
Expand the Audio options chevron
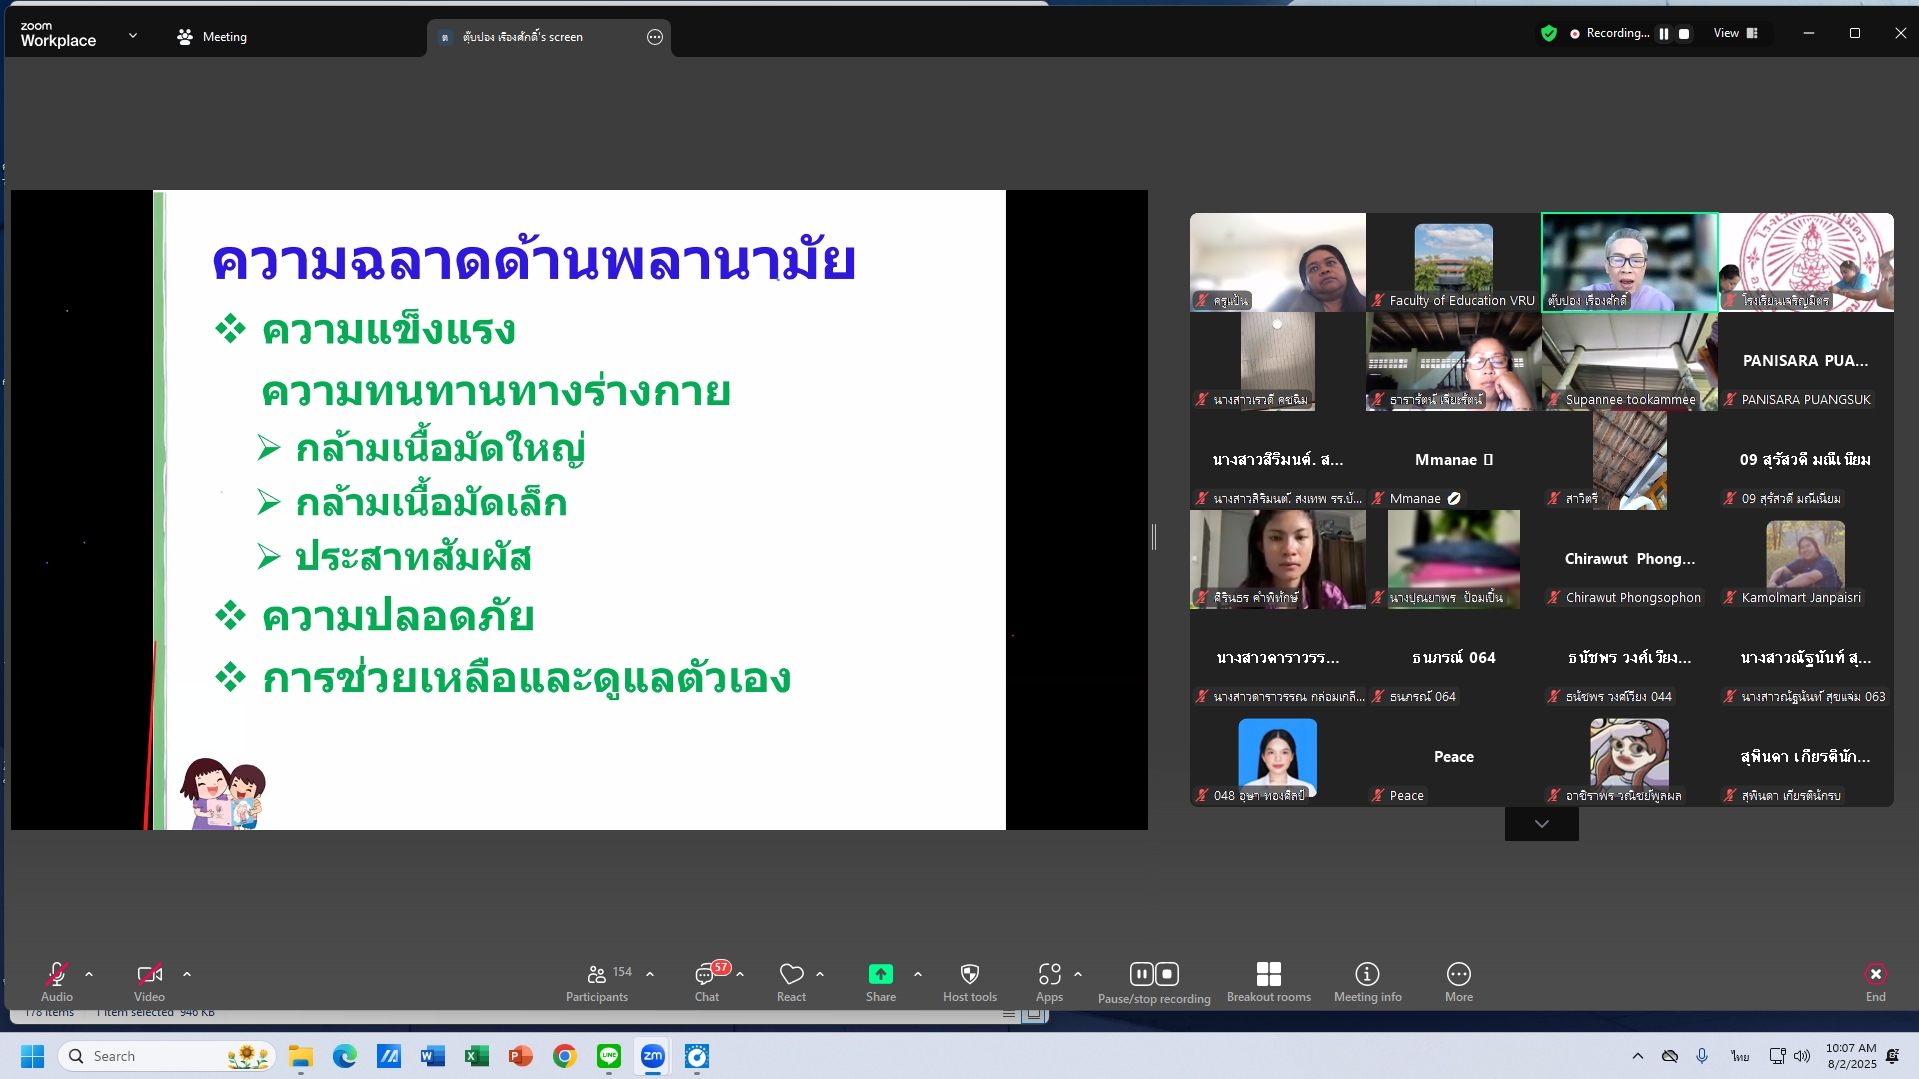pos(89,975)
